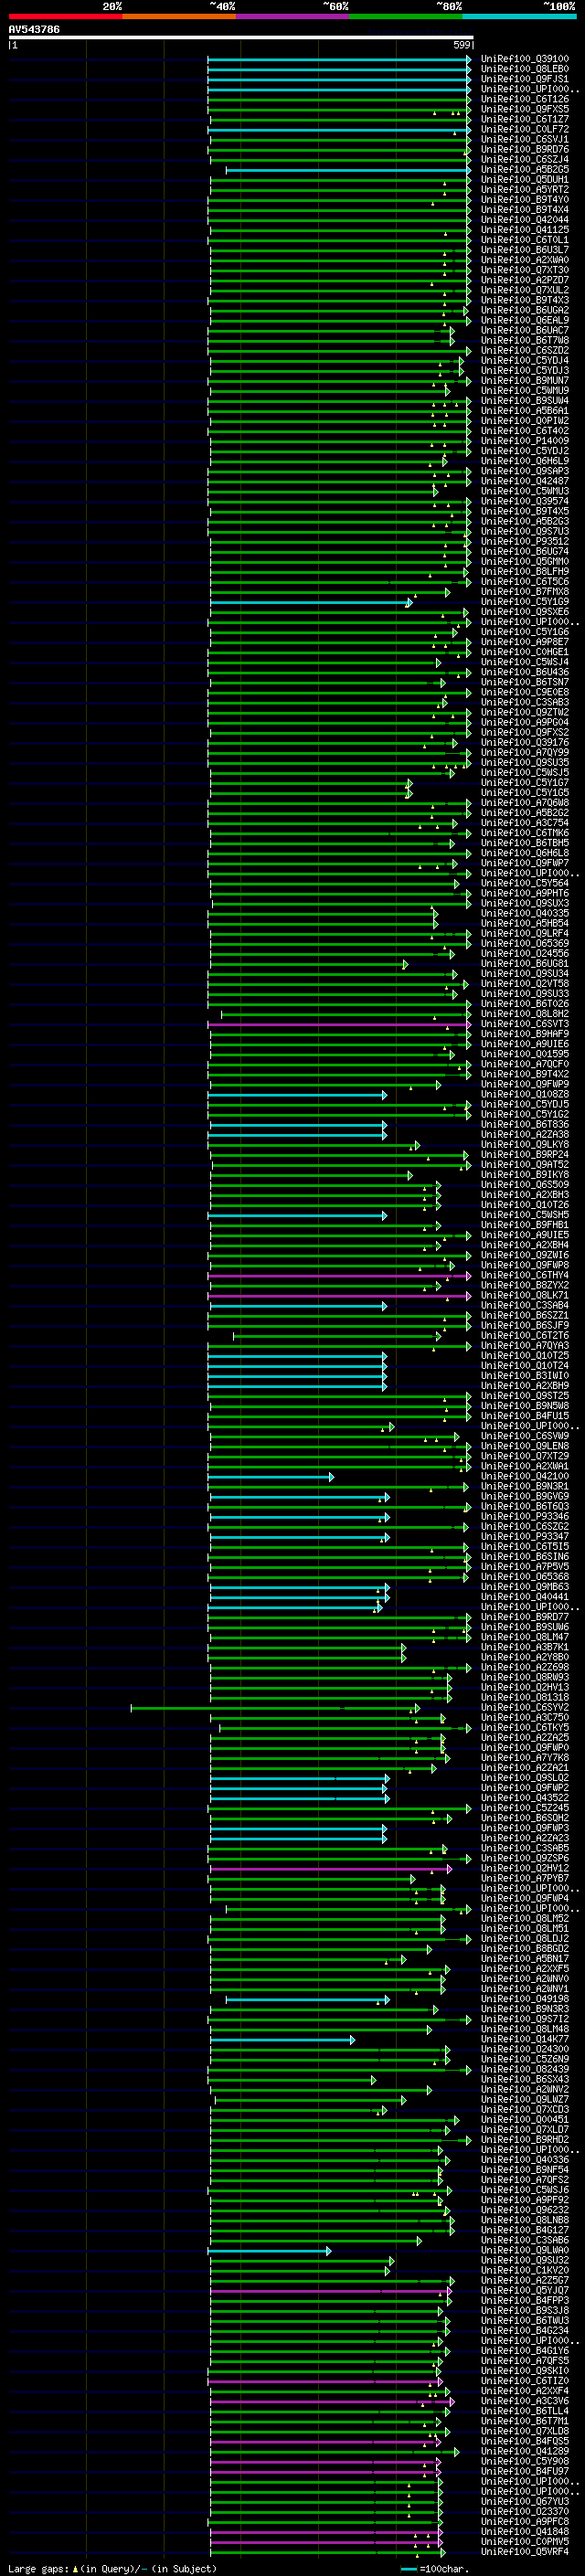The image size is (585, 2576).
Task: Select hit UniRef100_B6T7W8
Action: point(525,340)
